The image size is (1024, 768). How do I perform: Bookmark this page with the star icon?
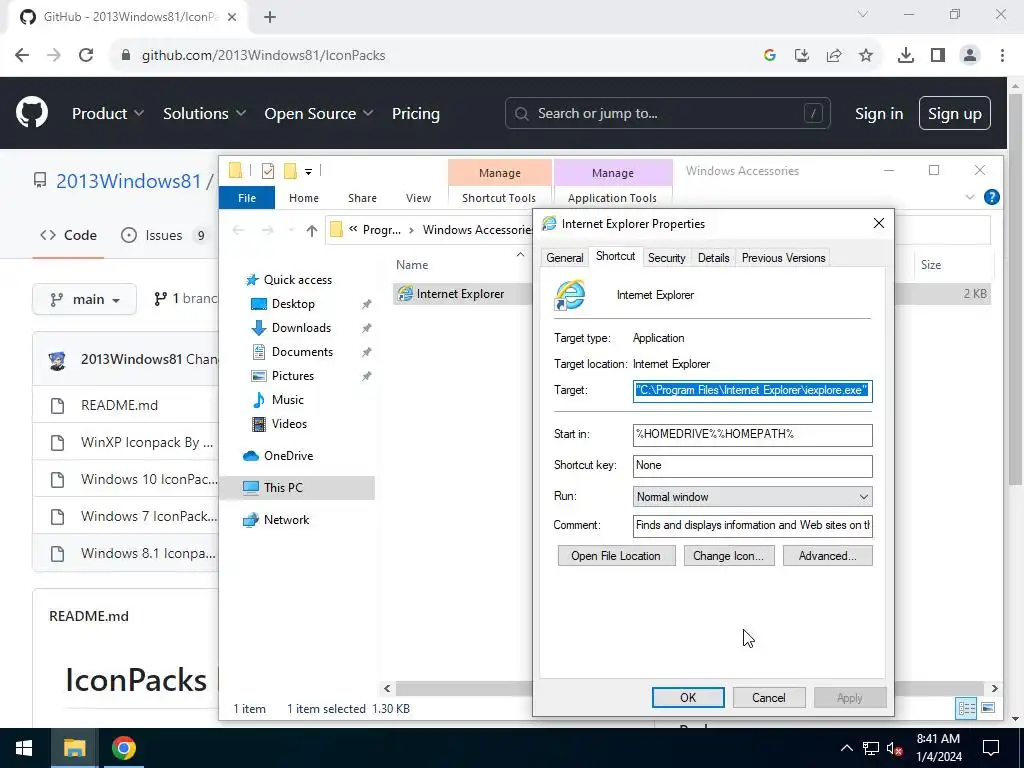point(865,56)
